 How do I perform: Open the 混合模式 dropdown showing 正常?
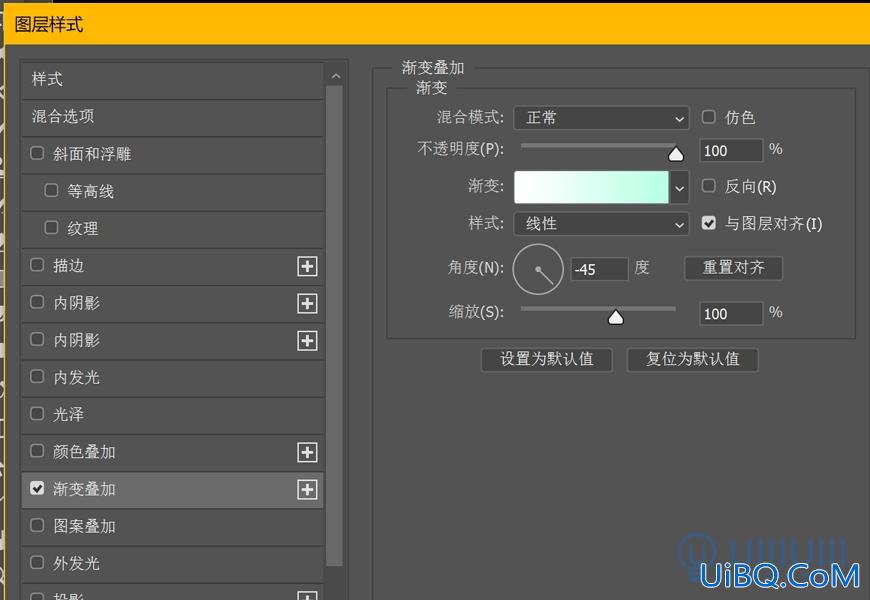[601, 118]
